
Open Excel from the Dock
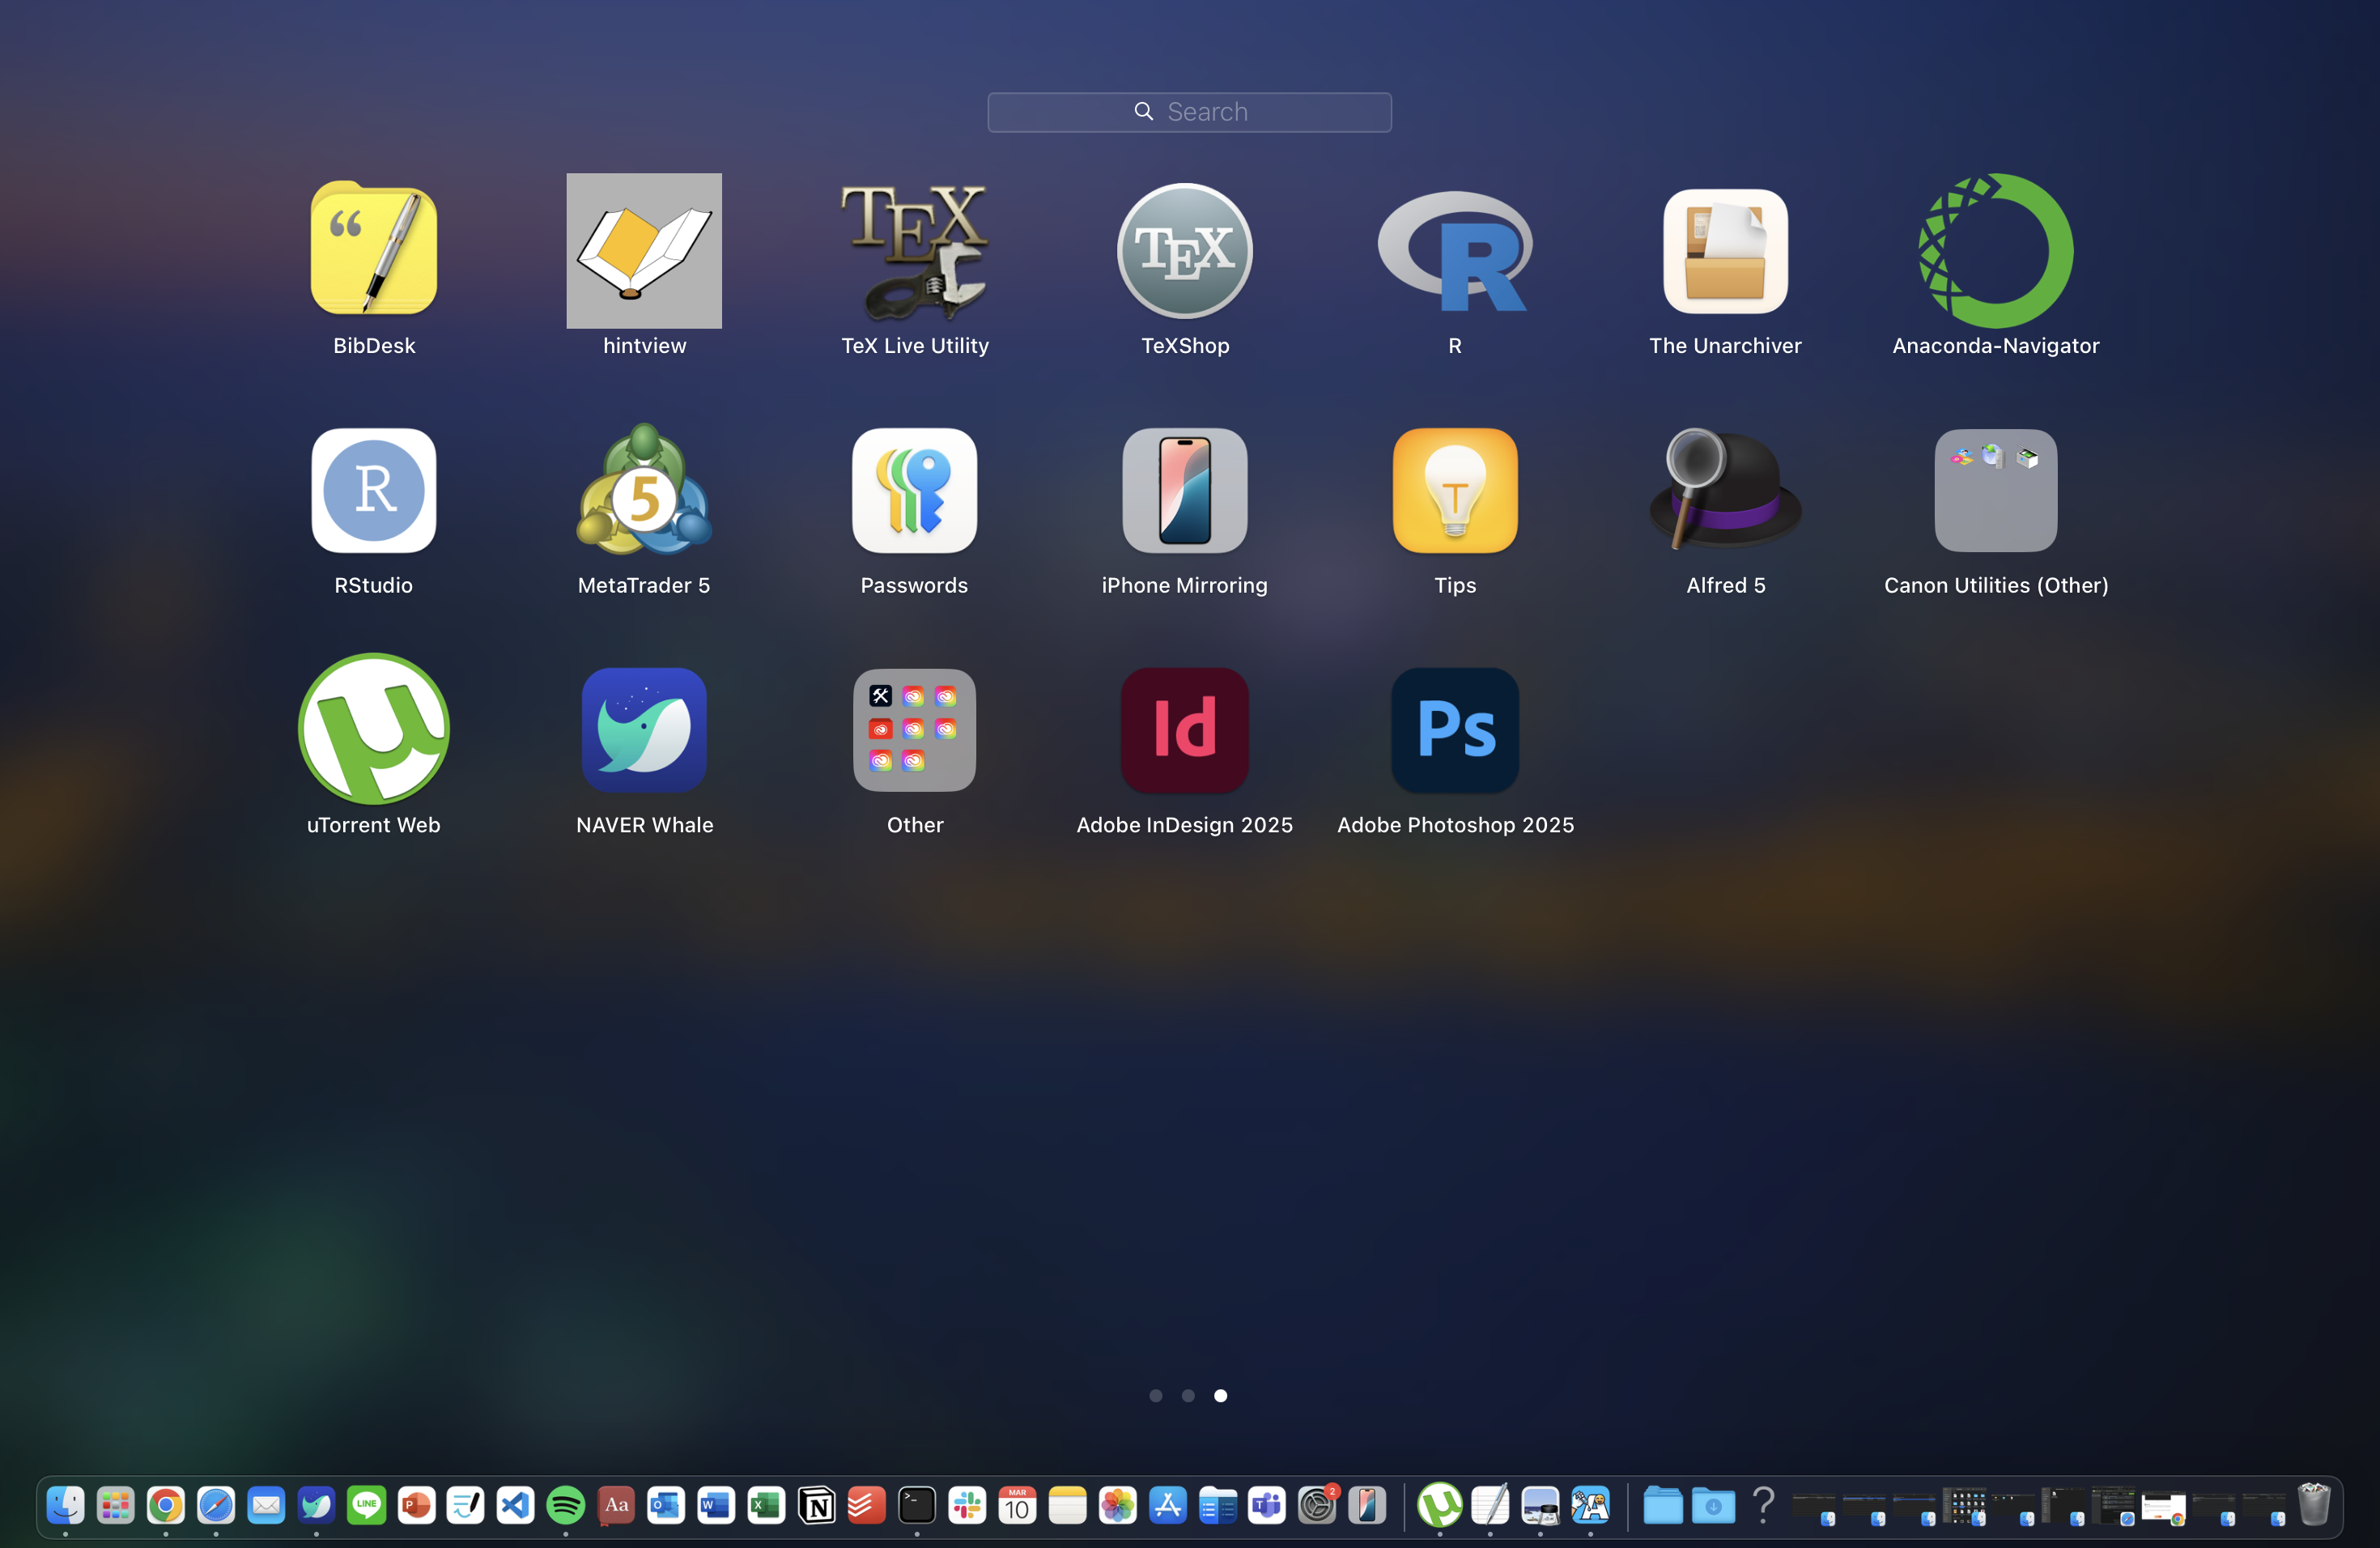click(x=766, y=1504)
